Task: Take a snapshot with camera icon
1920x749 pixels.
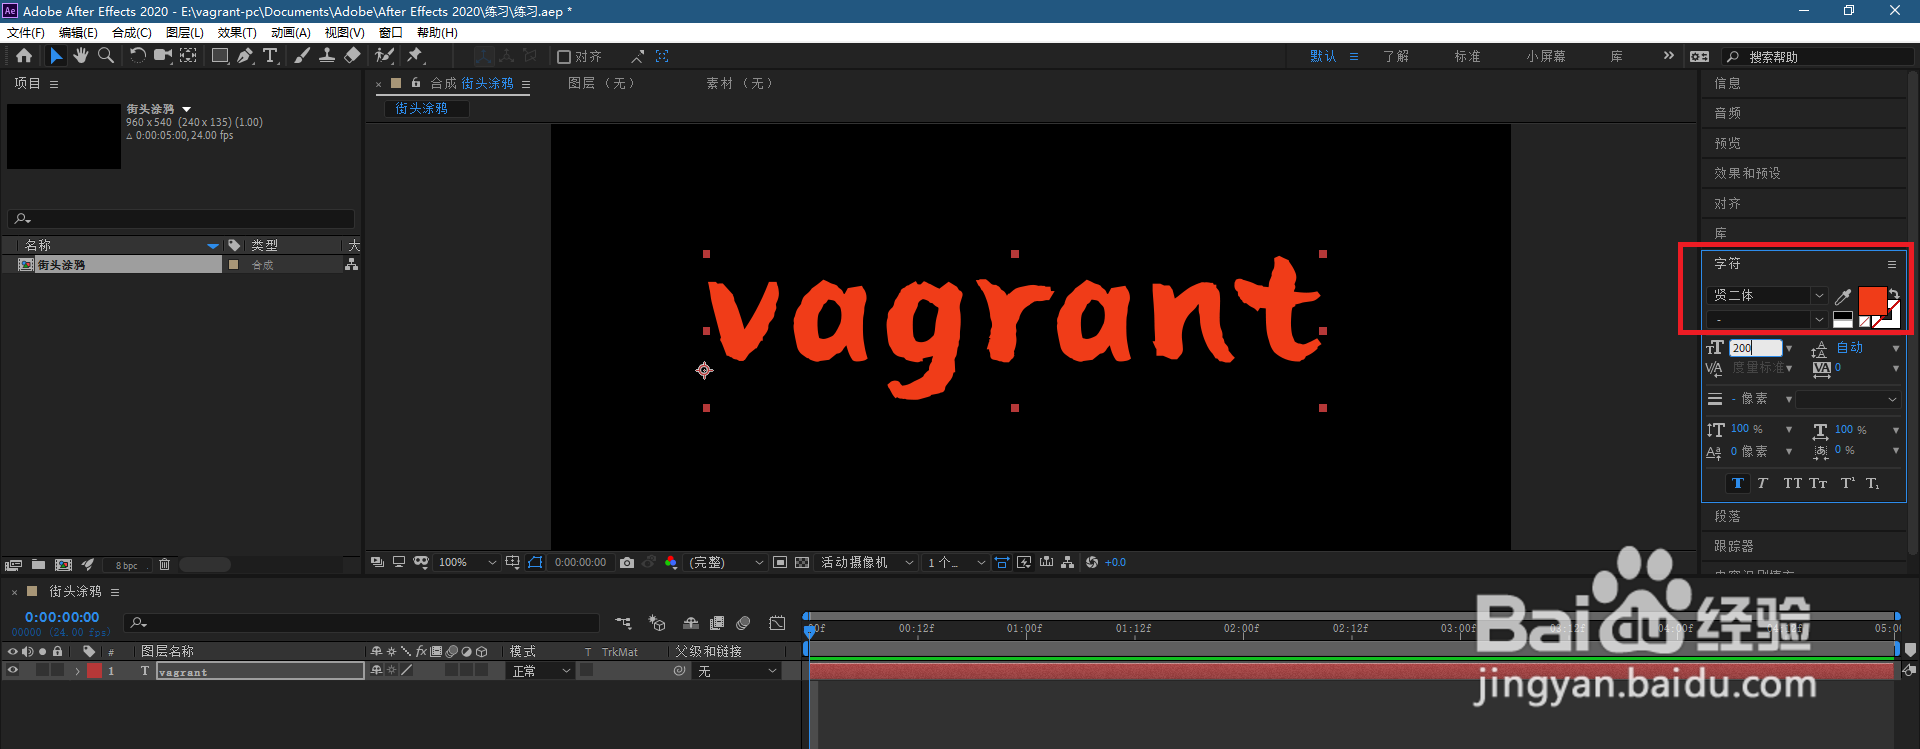Action: tap(627, 563)
